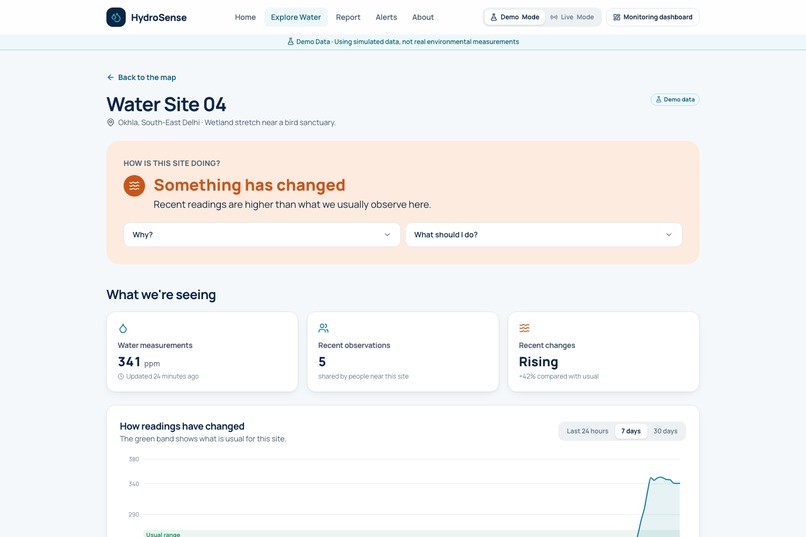This screenshot has width=806, height=537.
Task: Click the 341 ppm reading value
Action: pyautogui.click(x=139, y=362)
